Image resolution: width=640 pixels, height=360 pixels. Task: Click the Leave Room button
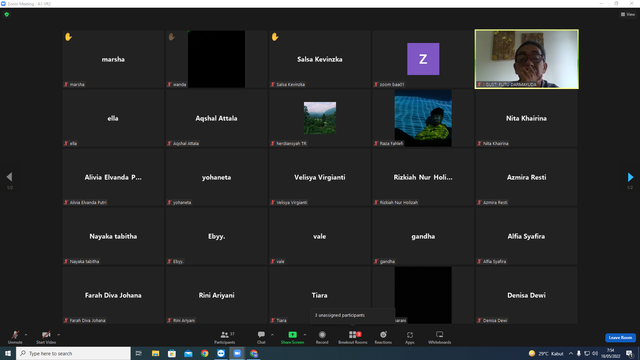tap(620, 338)
